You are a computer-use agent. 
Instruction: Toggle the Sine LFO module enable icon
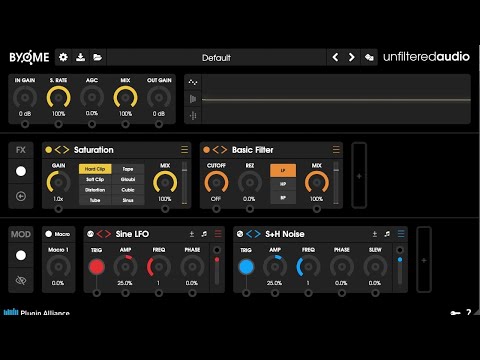(x=90, y=234)
